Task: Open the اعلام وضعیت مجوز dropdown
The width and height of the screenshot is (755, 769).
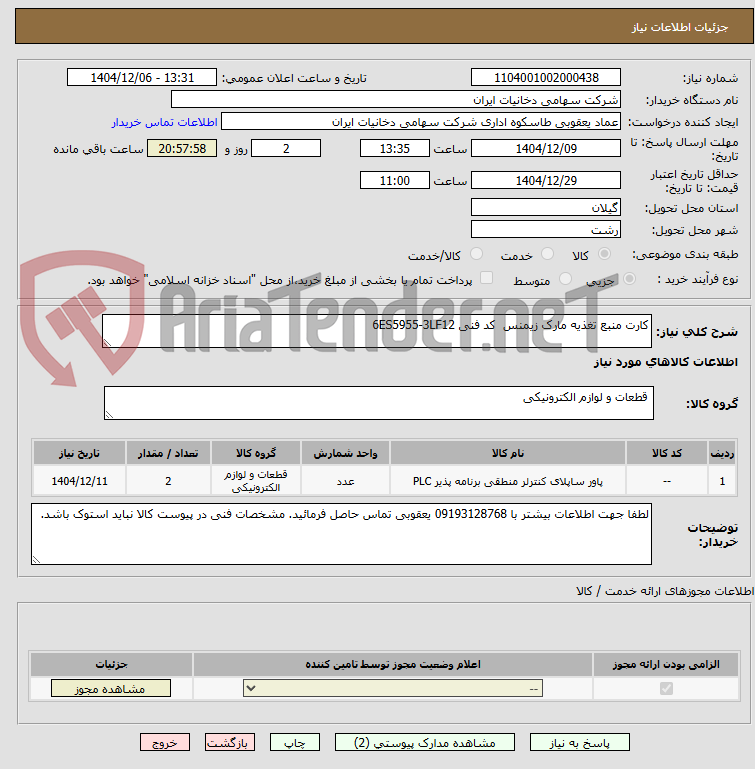Action: click(393, 689)
